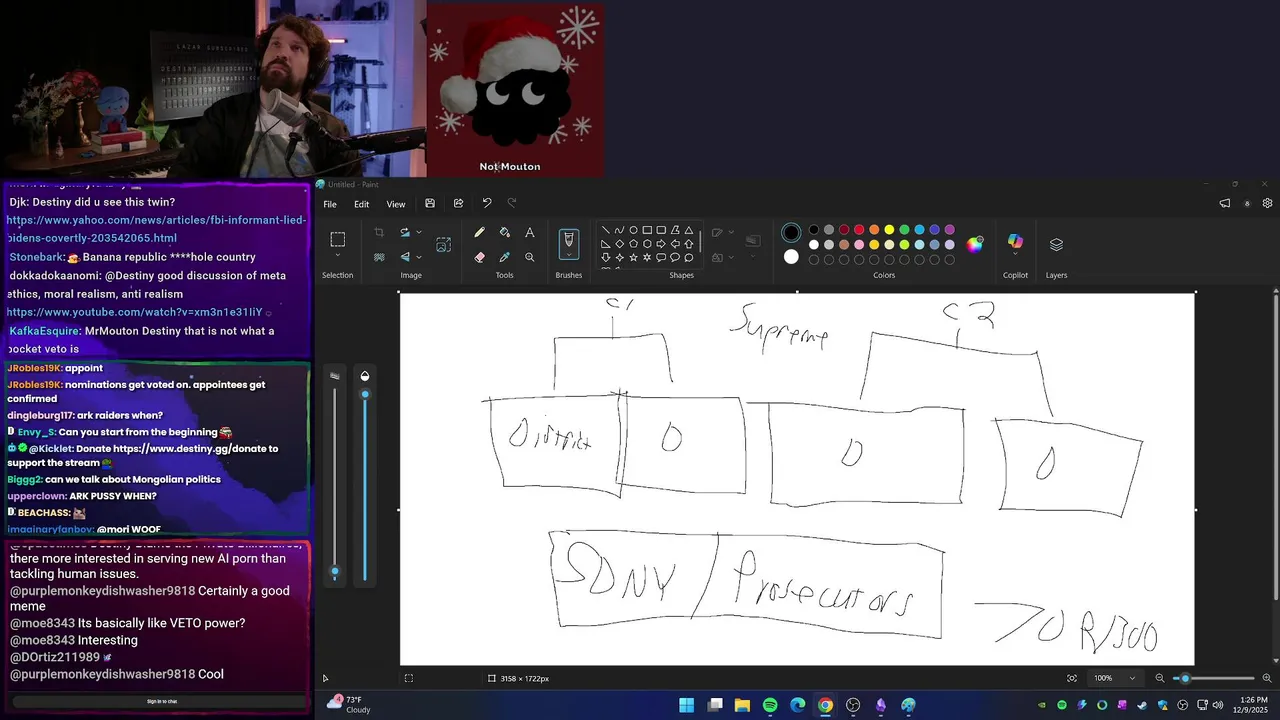Expand the brush type dropdown chevron
The image size is (1280, 720).
[x=569, y=256]
